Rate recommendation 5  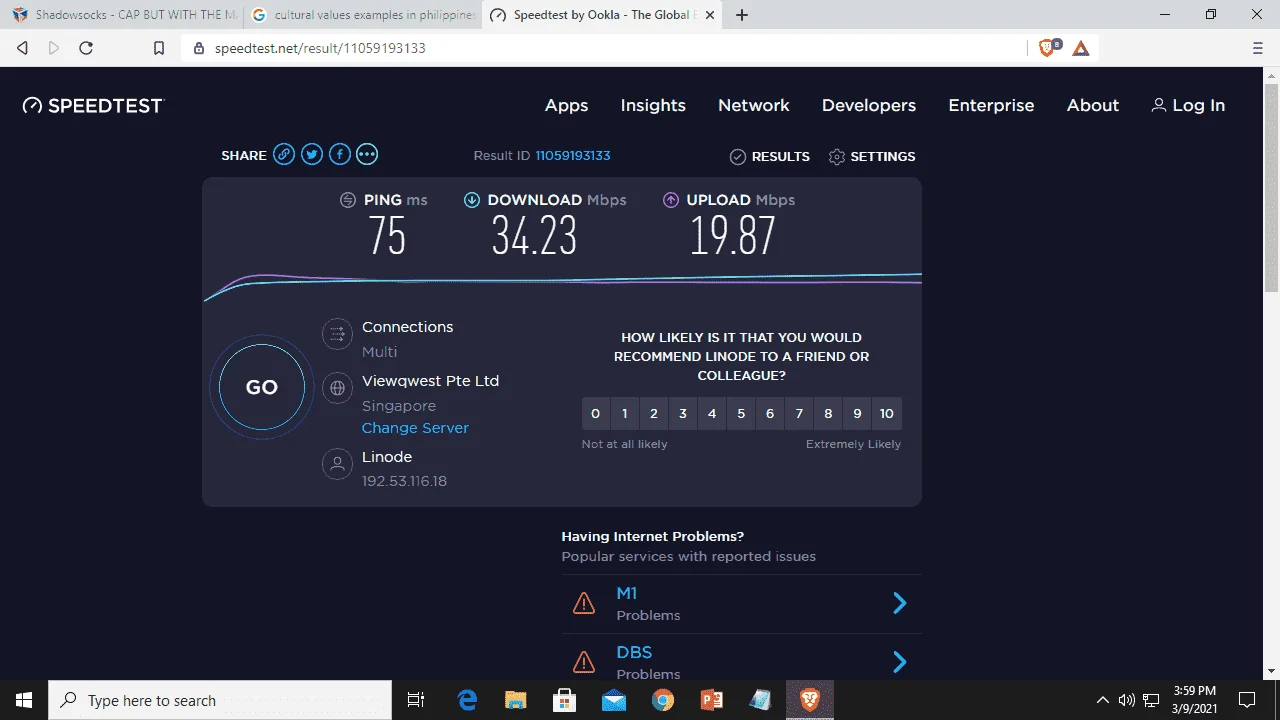741,413
